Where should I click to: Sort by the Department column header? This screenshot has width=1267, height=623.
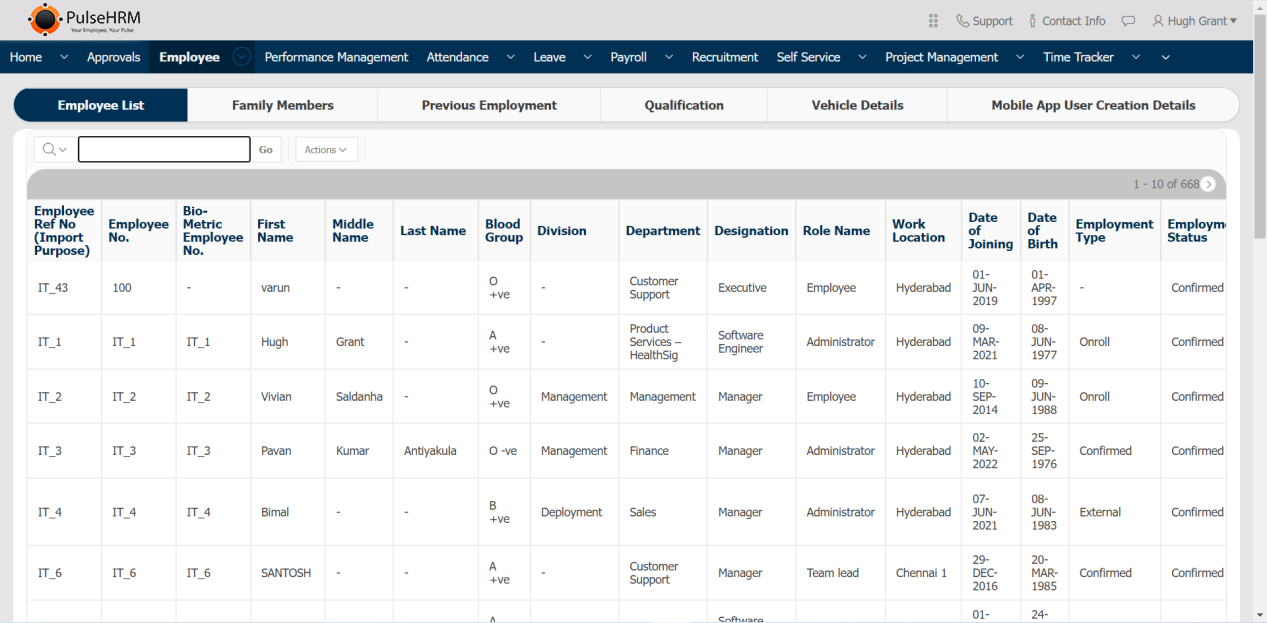662,231
